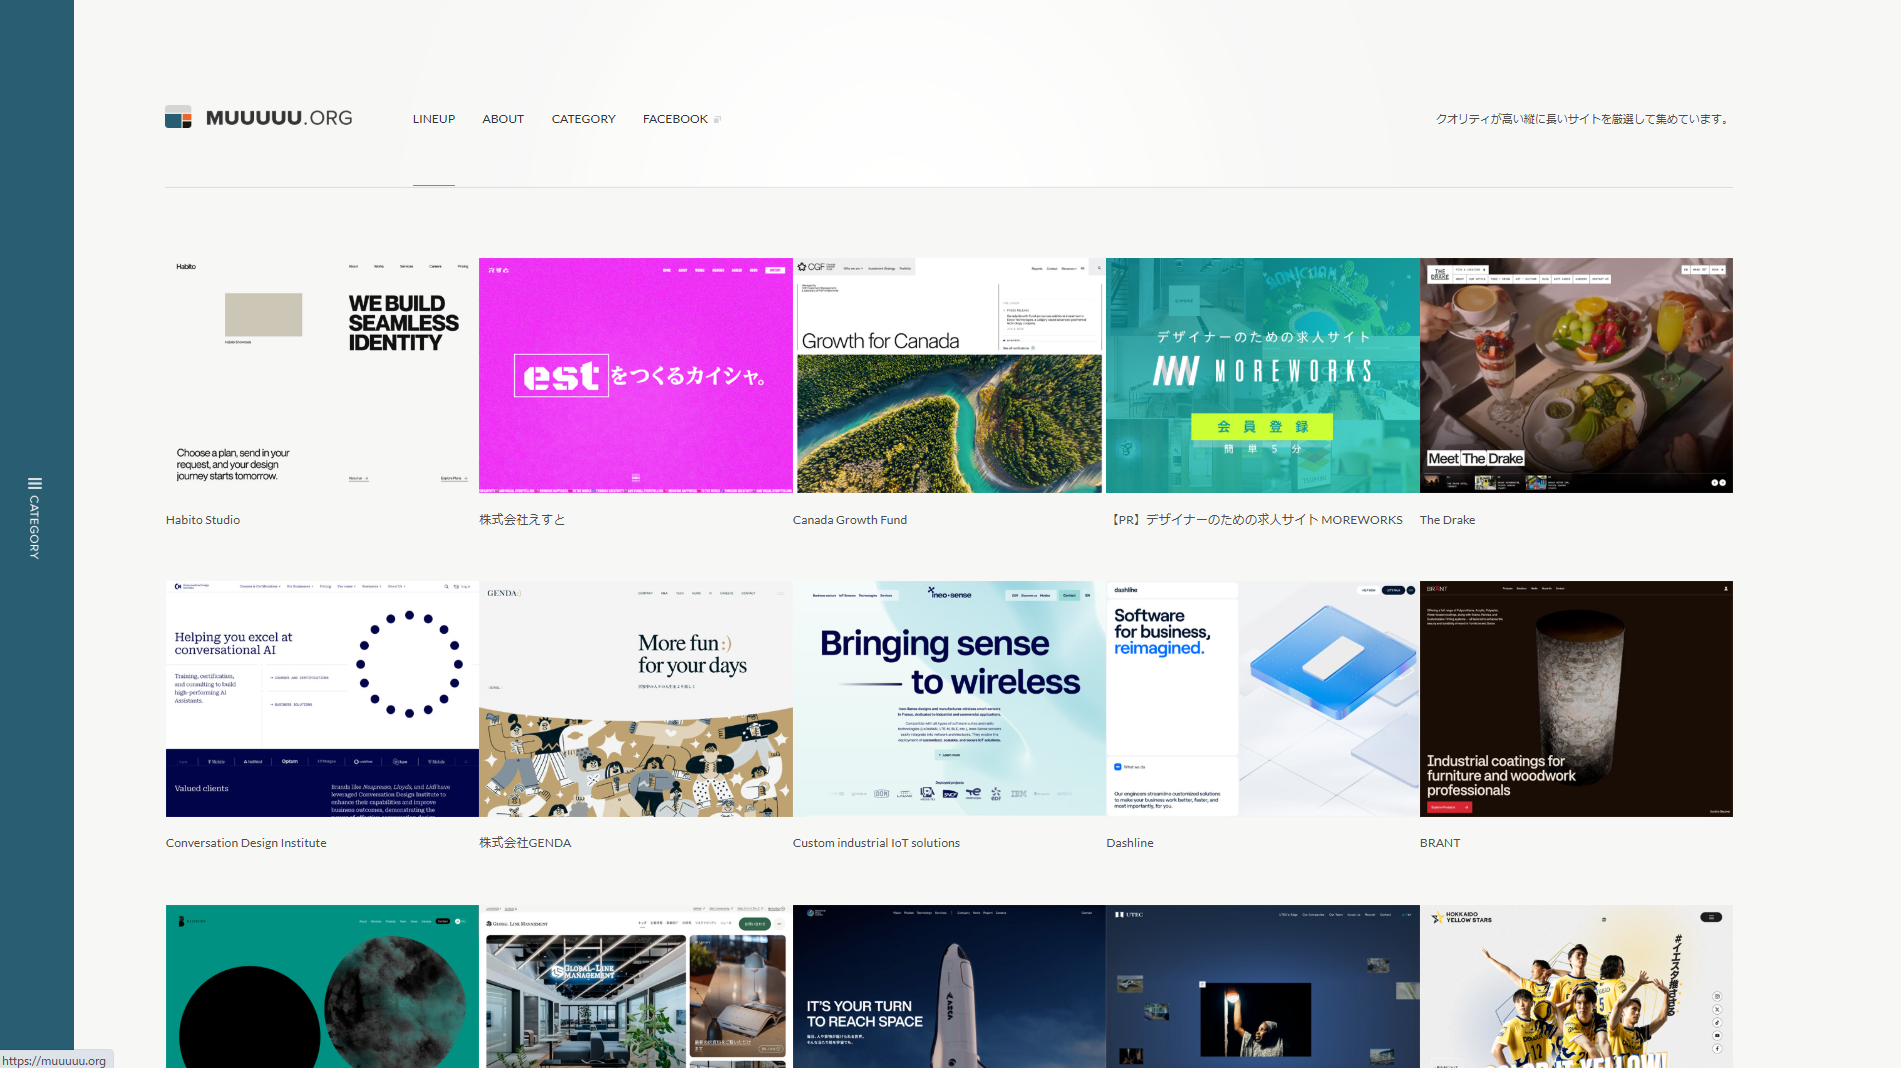
Task: Click the 株式会社えすと title link
Action: (522, 520)
